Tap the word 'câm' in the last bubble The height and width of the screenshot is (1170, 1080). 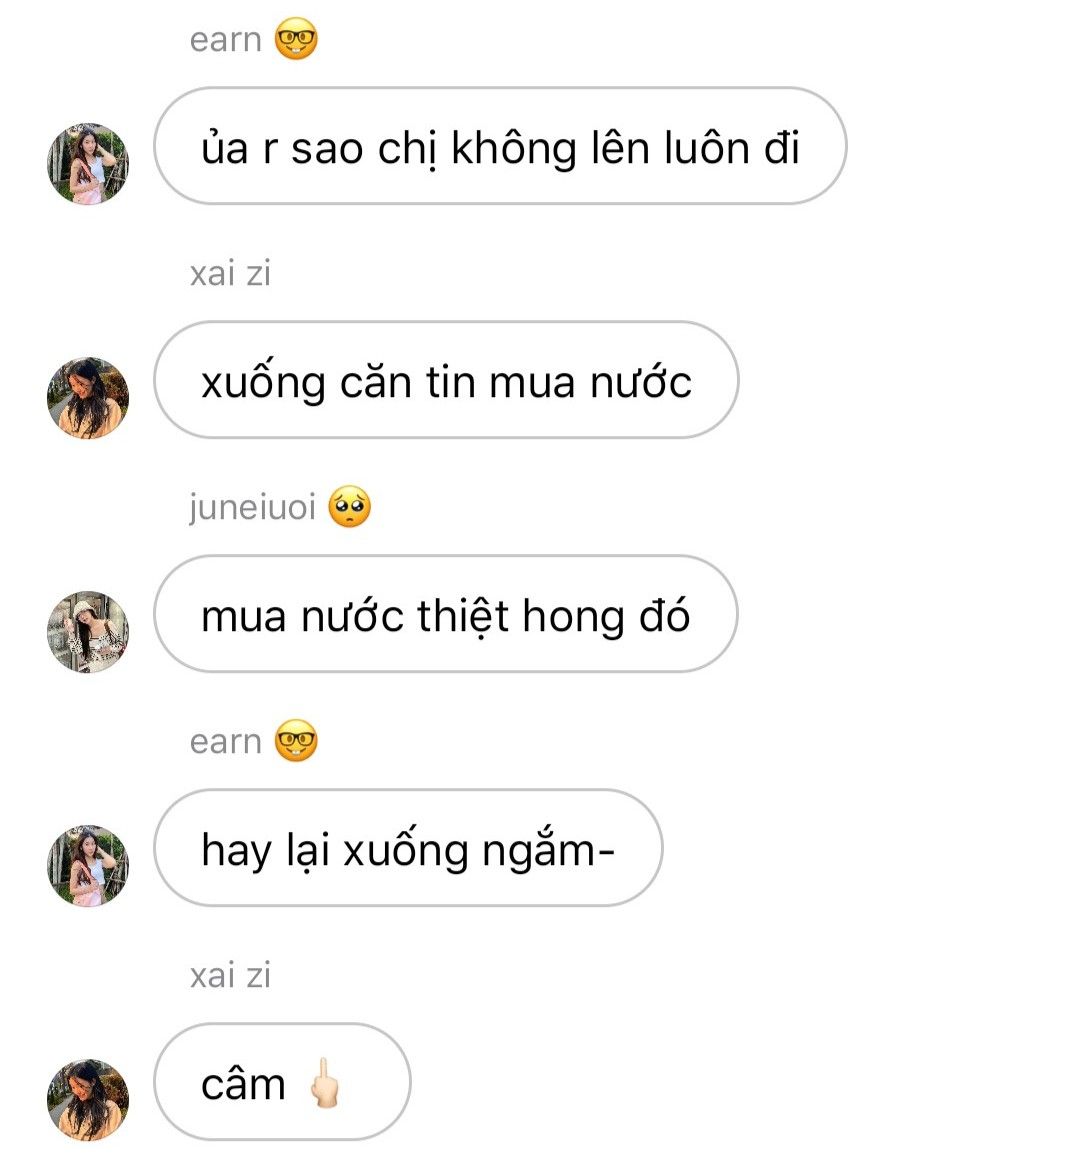point(243,1084)
